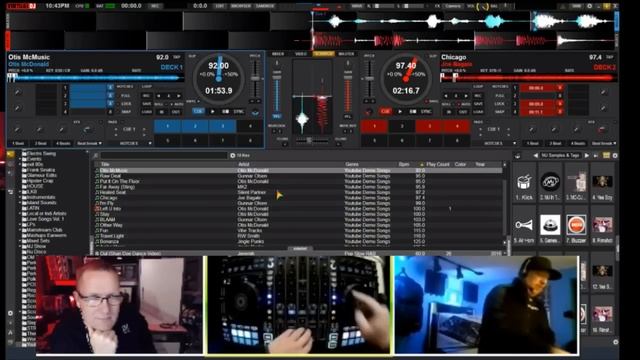Image resolution: width=640 pixels, height=360 pixels.
Task: Toggle the SNAP option on deck 1
Action: click(x=126, y=112)
